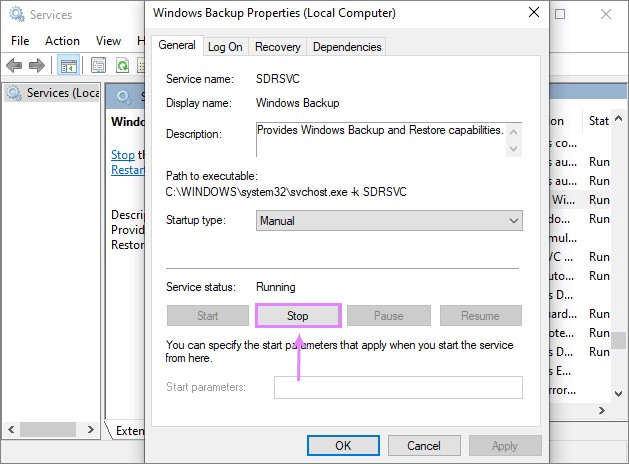
Task: Toggle the Show/Hide Console Tree icon
Action: tap(69, 66)
